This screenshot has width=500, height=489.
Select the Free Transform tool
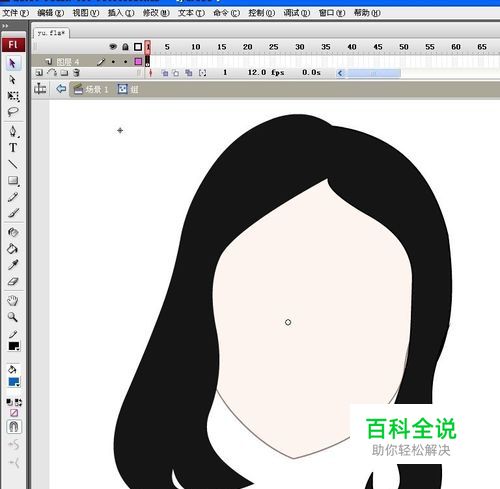[13, 96]
